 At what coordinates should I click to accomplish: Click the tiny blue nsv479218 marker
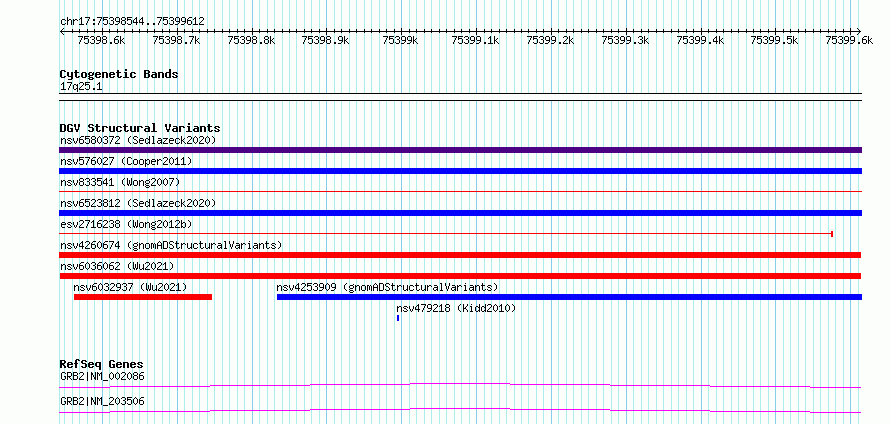pyautogui.click(x=398, y=318)
